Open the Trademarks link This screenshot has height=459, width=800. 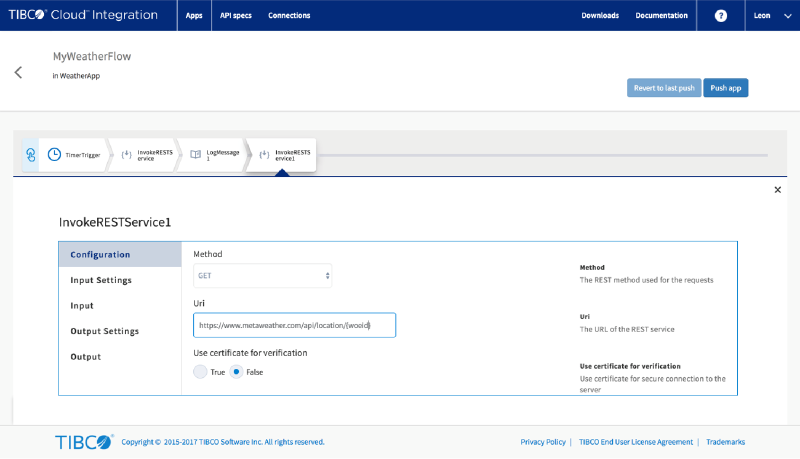[x=726, y=442]
